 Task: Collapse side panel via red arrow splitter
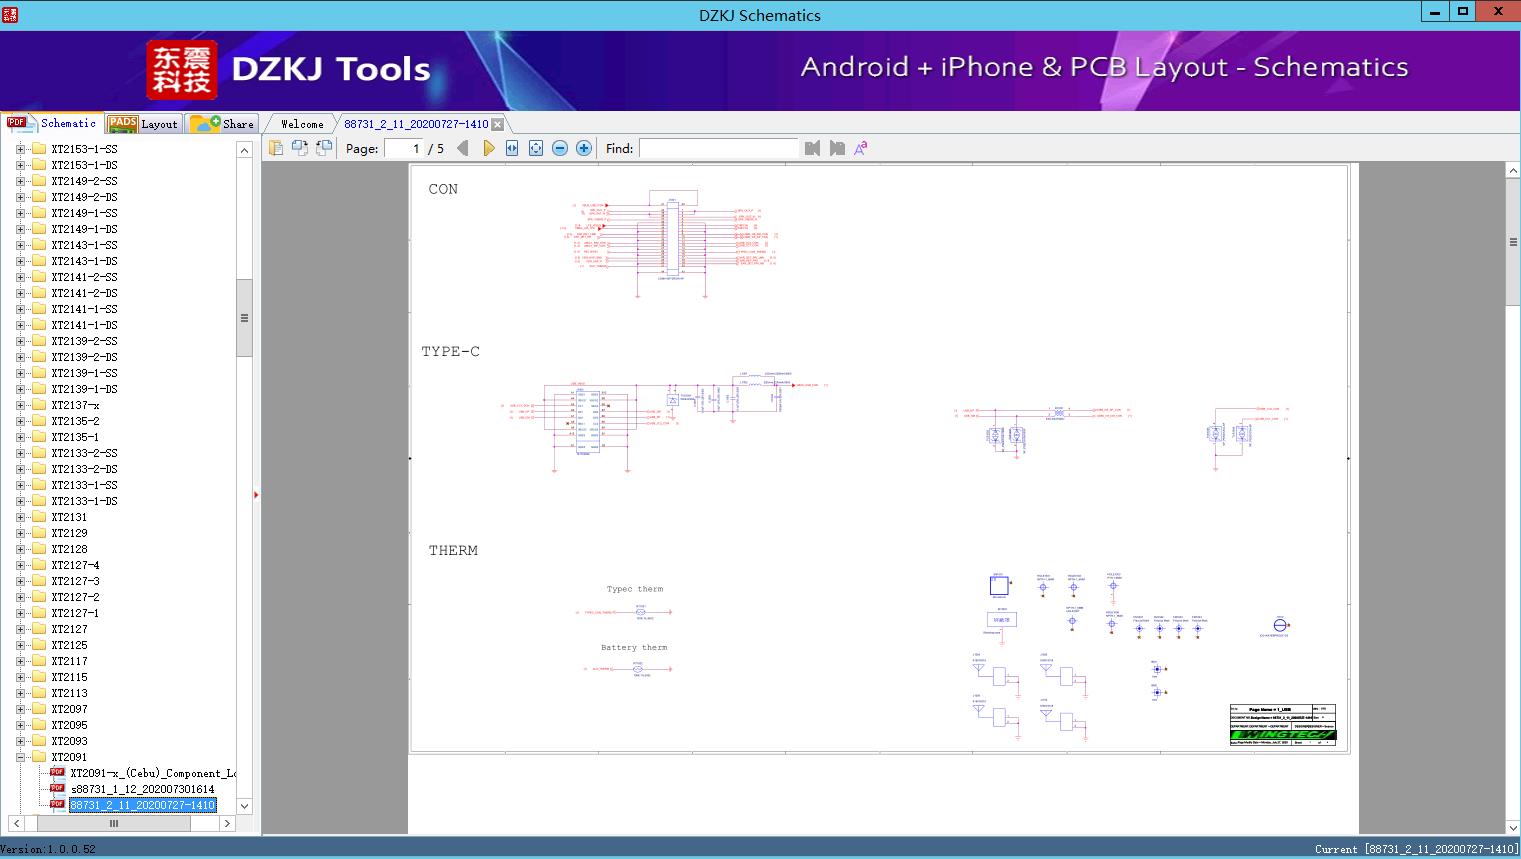click(x=256, y=494)
